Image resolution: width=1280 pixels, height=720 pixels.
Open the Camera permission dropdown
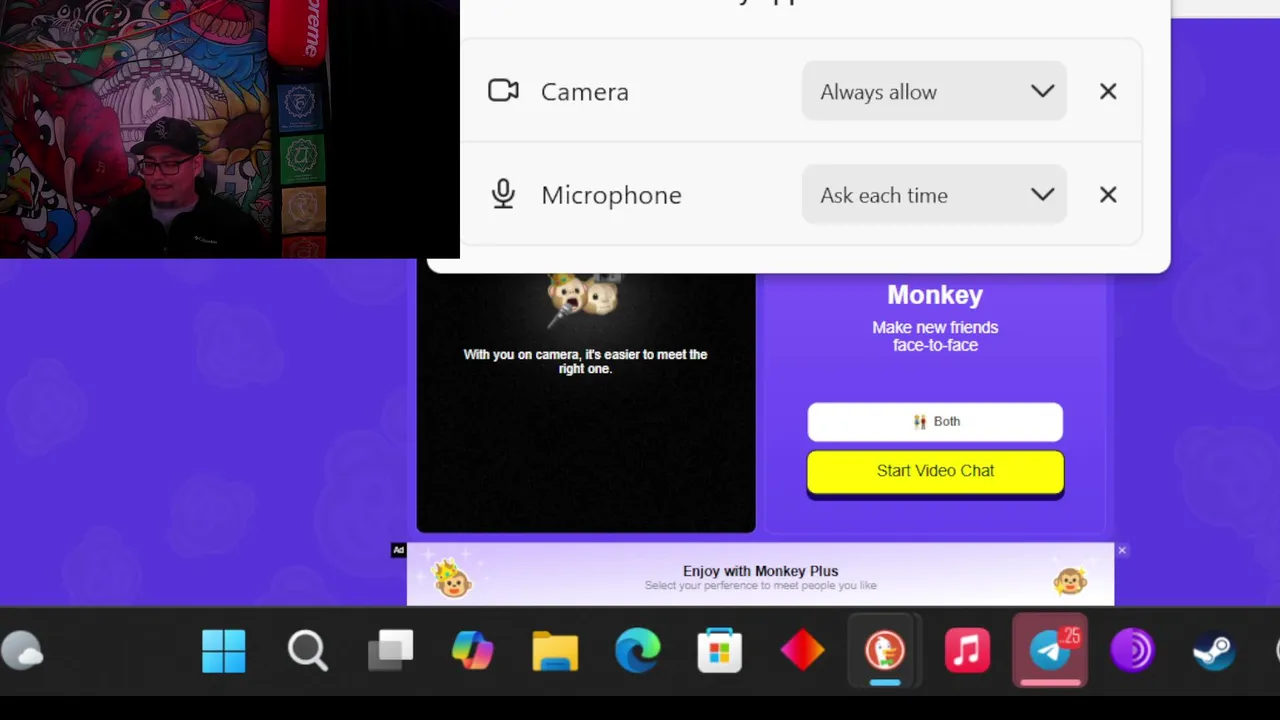[x=934, y=91]
